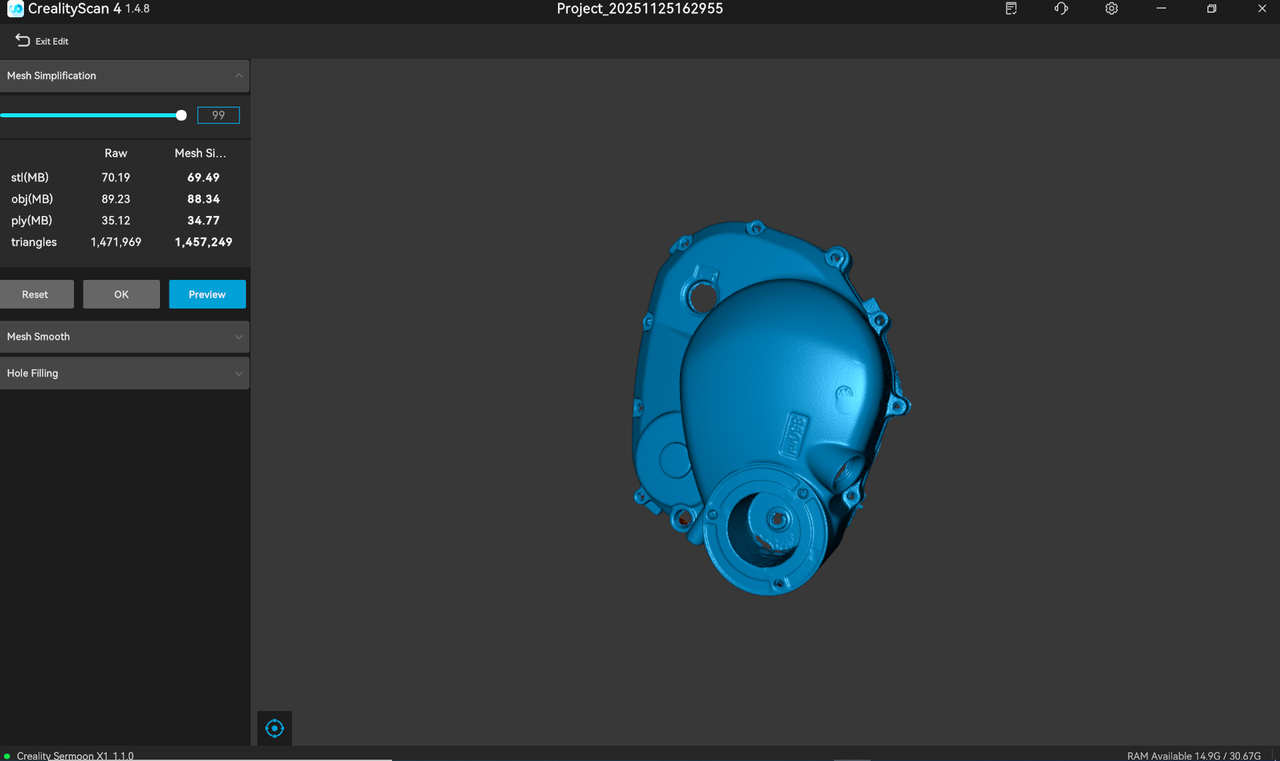
Task: Click the recenter view target icon
Action: click(x=275, y=729)
